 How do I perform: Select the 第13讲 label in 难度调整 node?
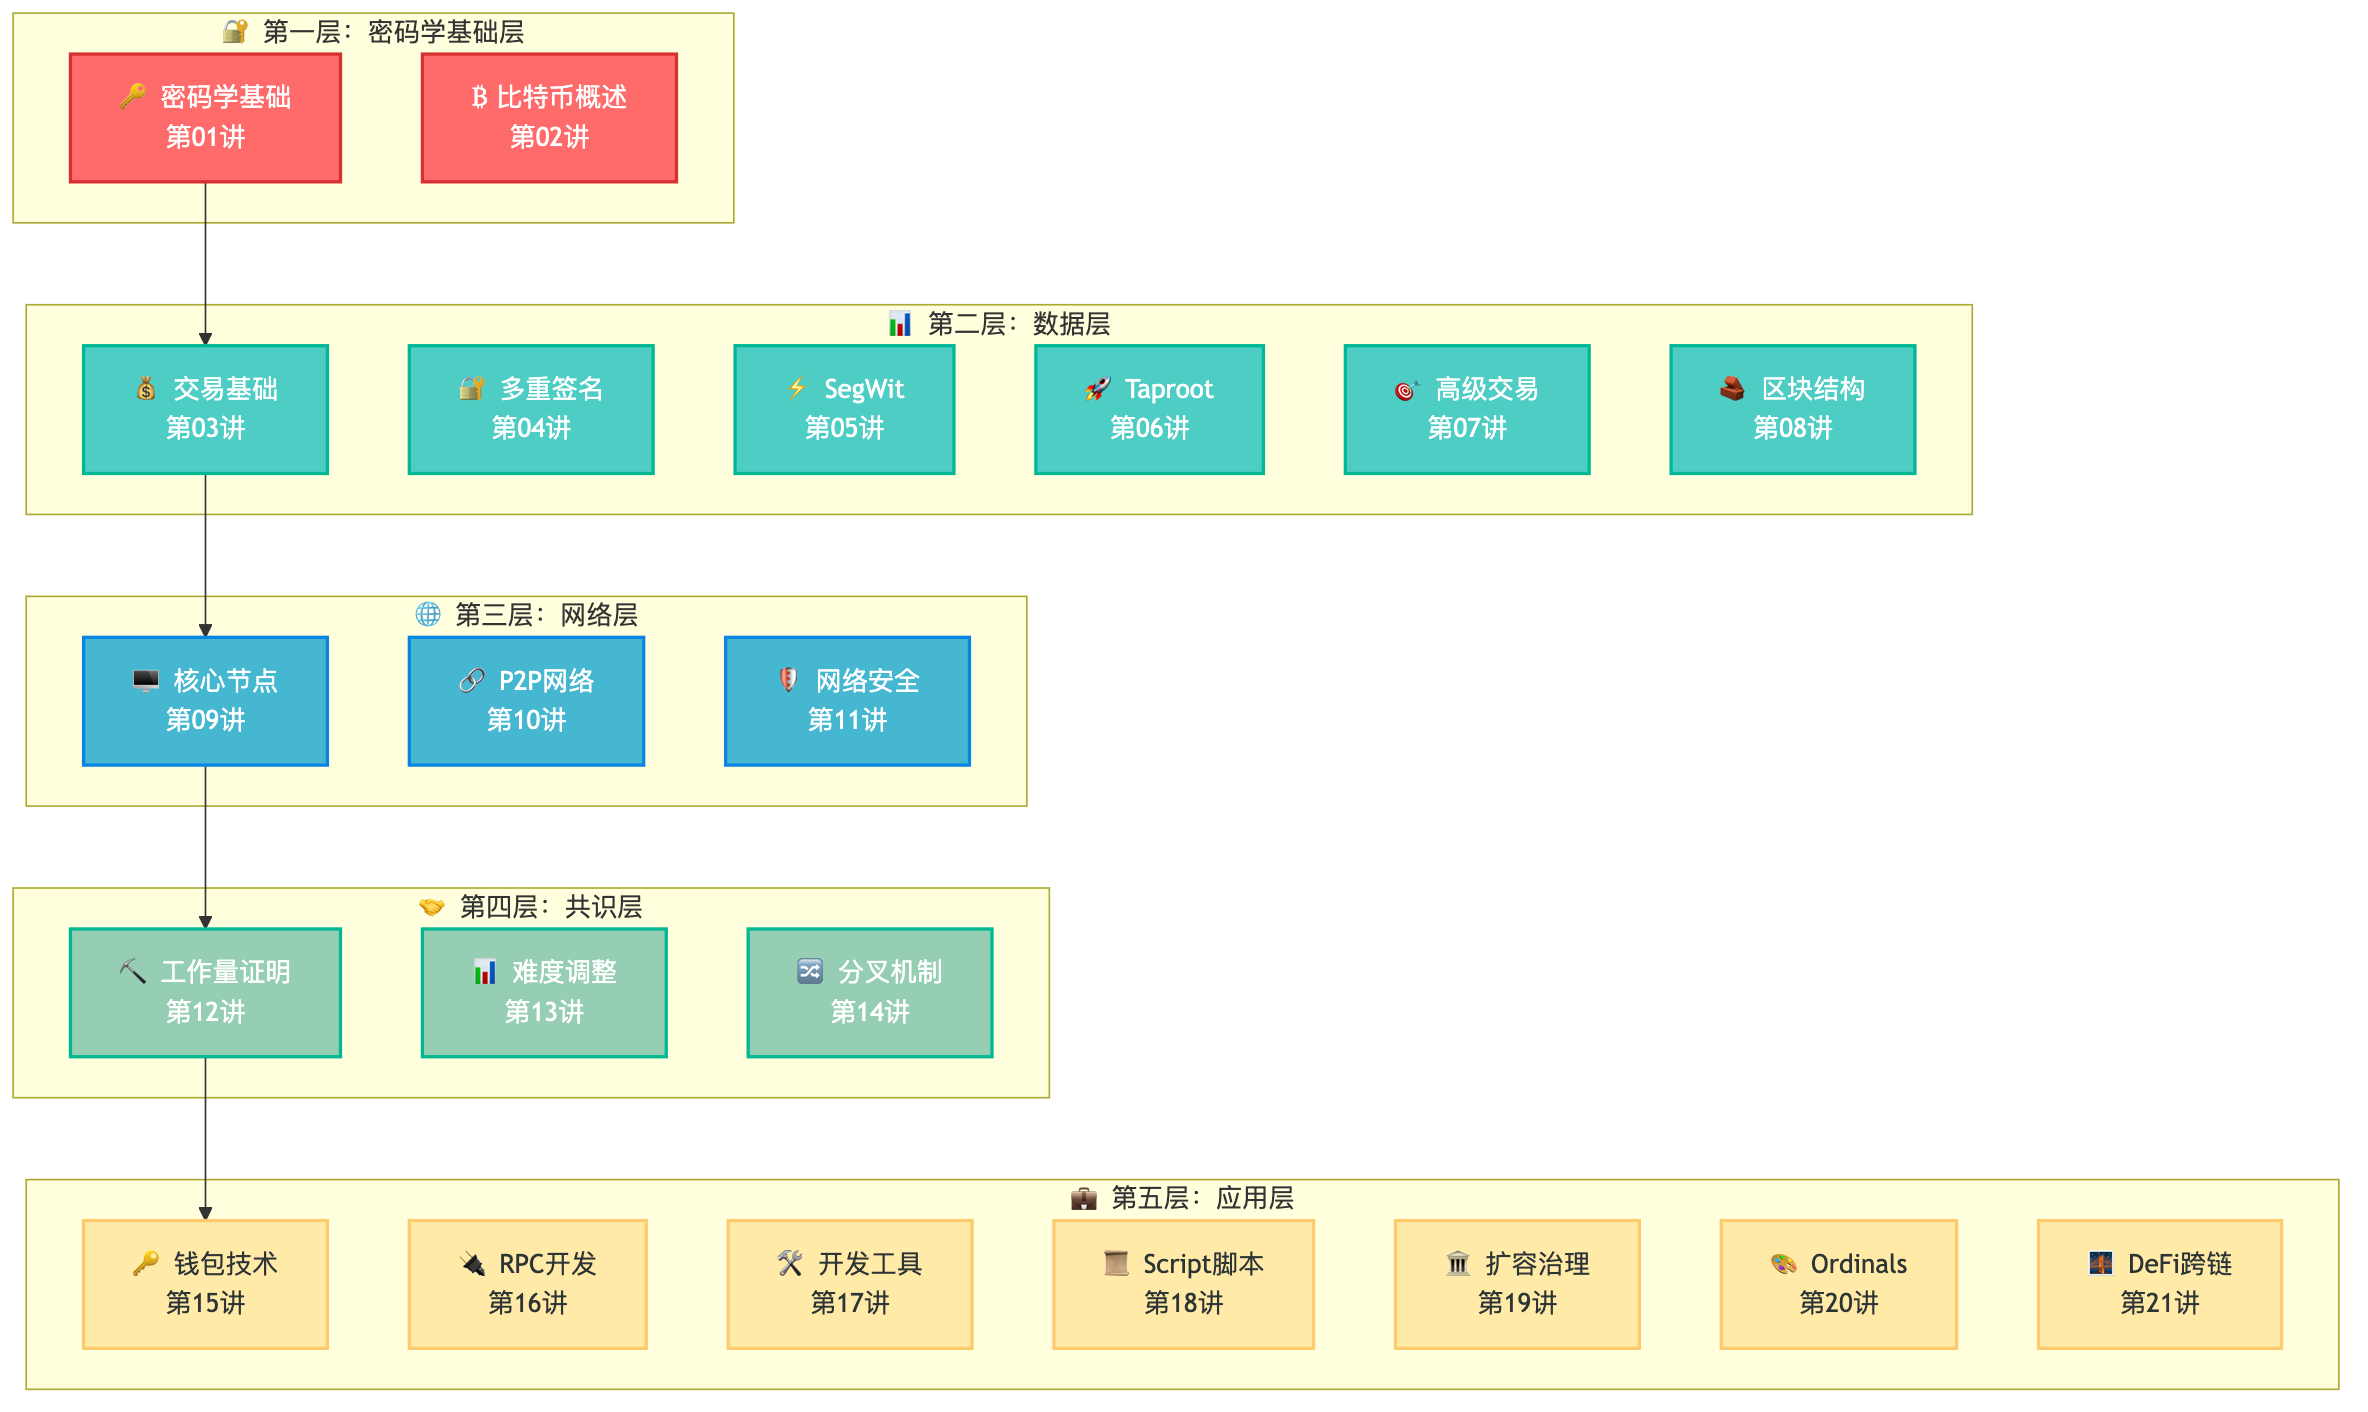pyautogui.click(x=544, y=1011)
